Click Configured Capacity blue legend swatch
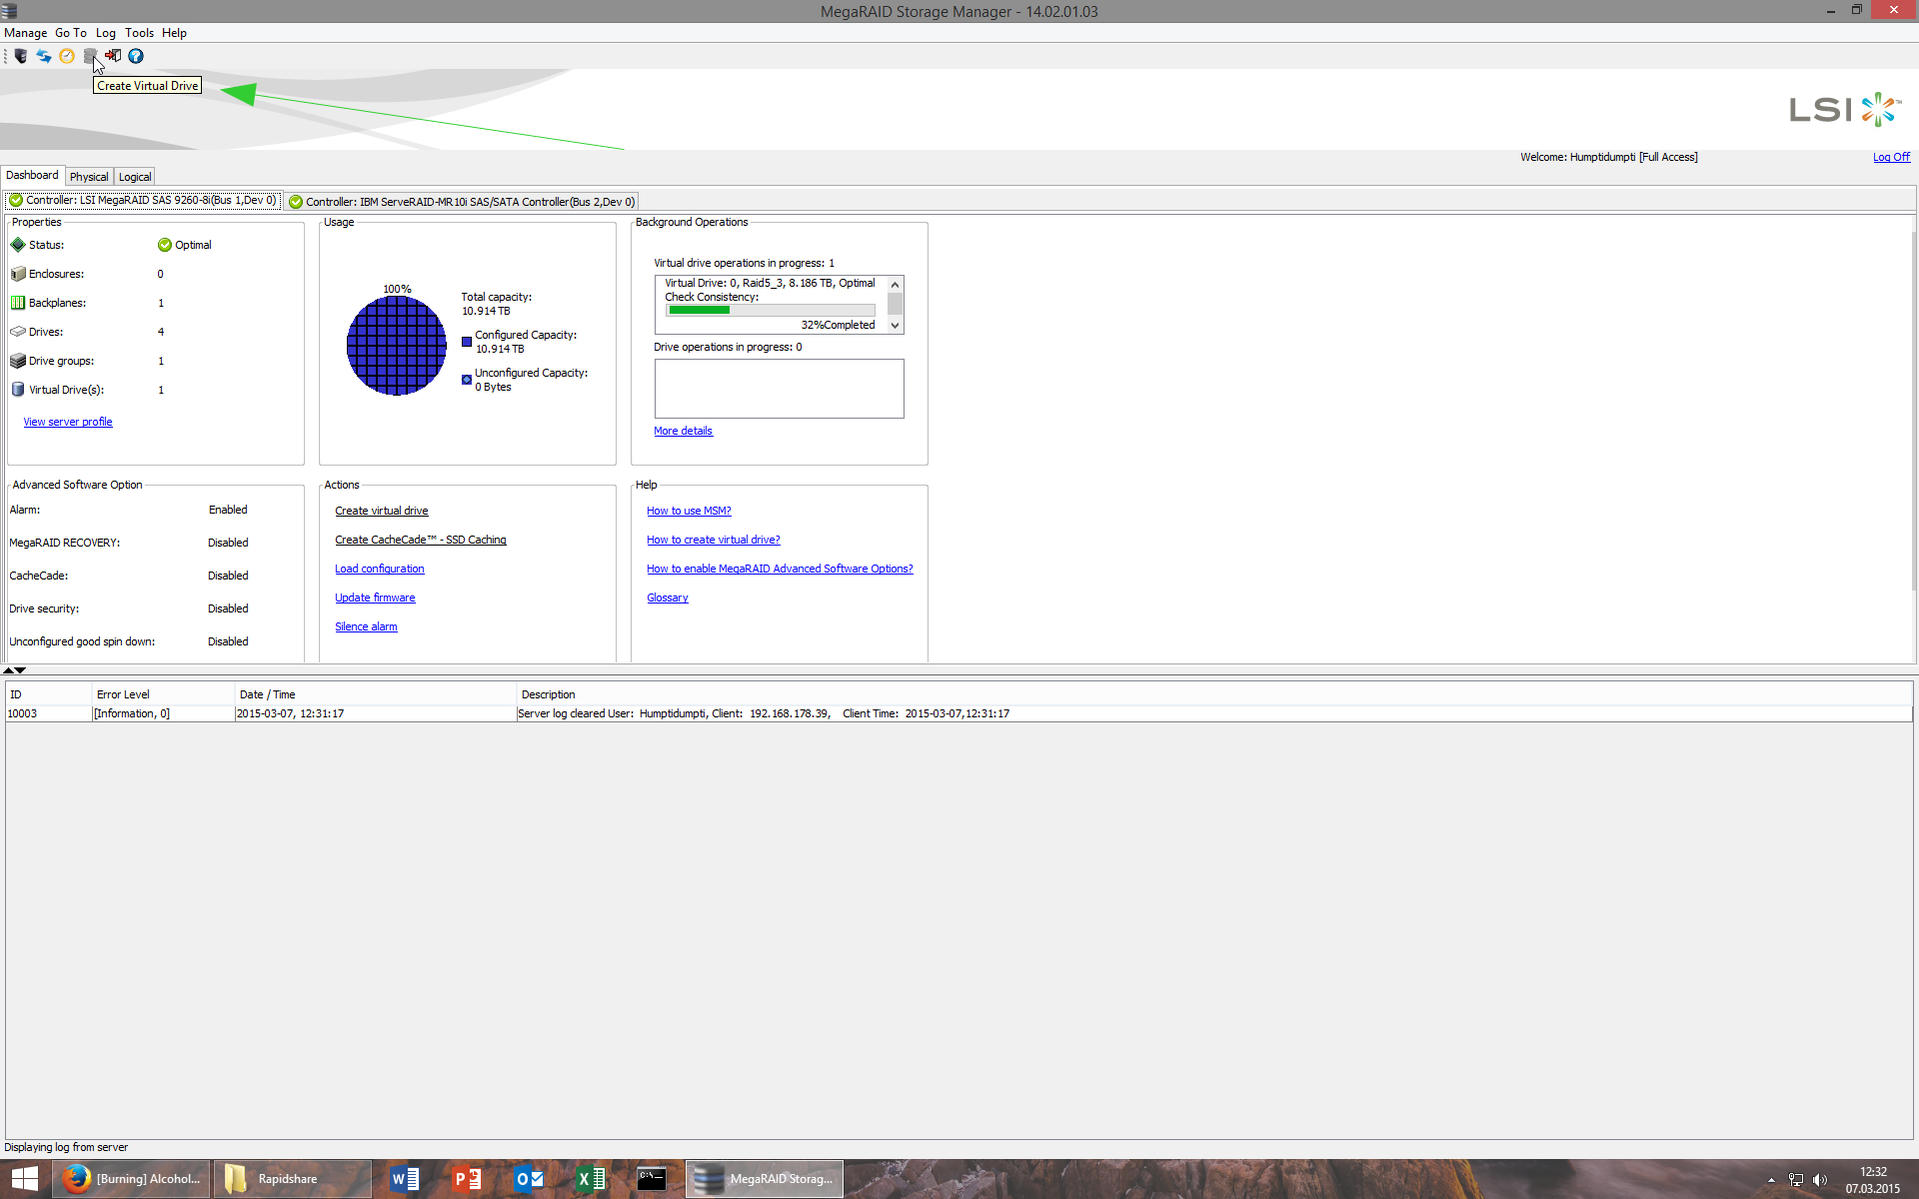The image size is (1919, 1199). [x=466, y=342]
